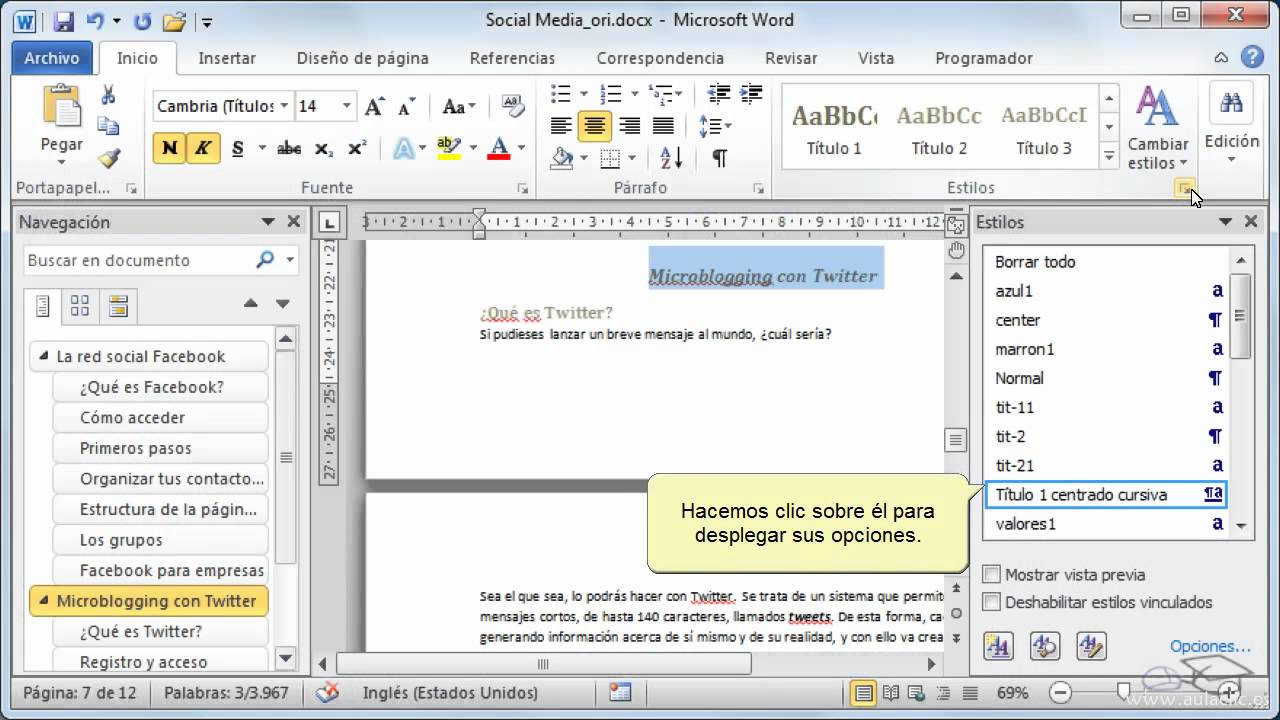The height and width of the screenshot is (720, 1280).
Task: Open the Archivo tab
Action: click(52, 58)
